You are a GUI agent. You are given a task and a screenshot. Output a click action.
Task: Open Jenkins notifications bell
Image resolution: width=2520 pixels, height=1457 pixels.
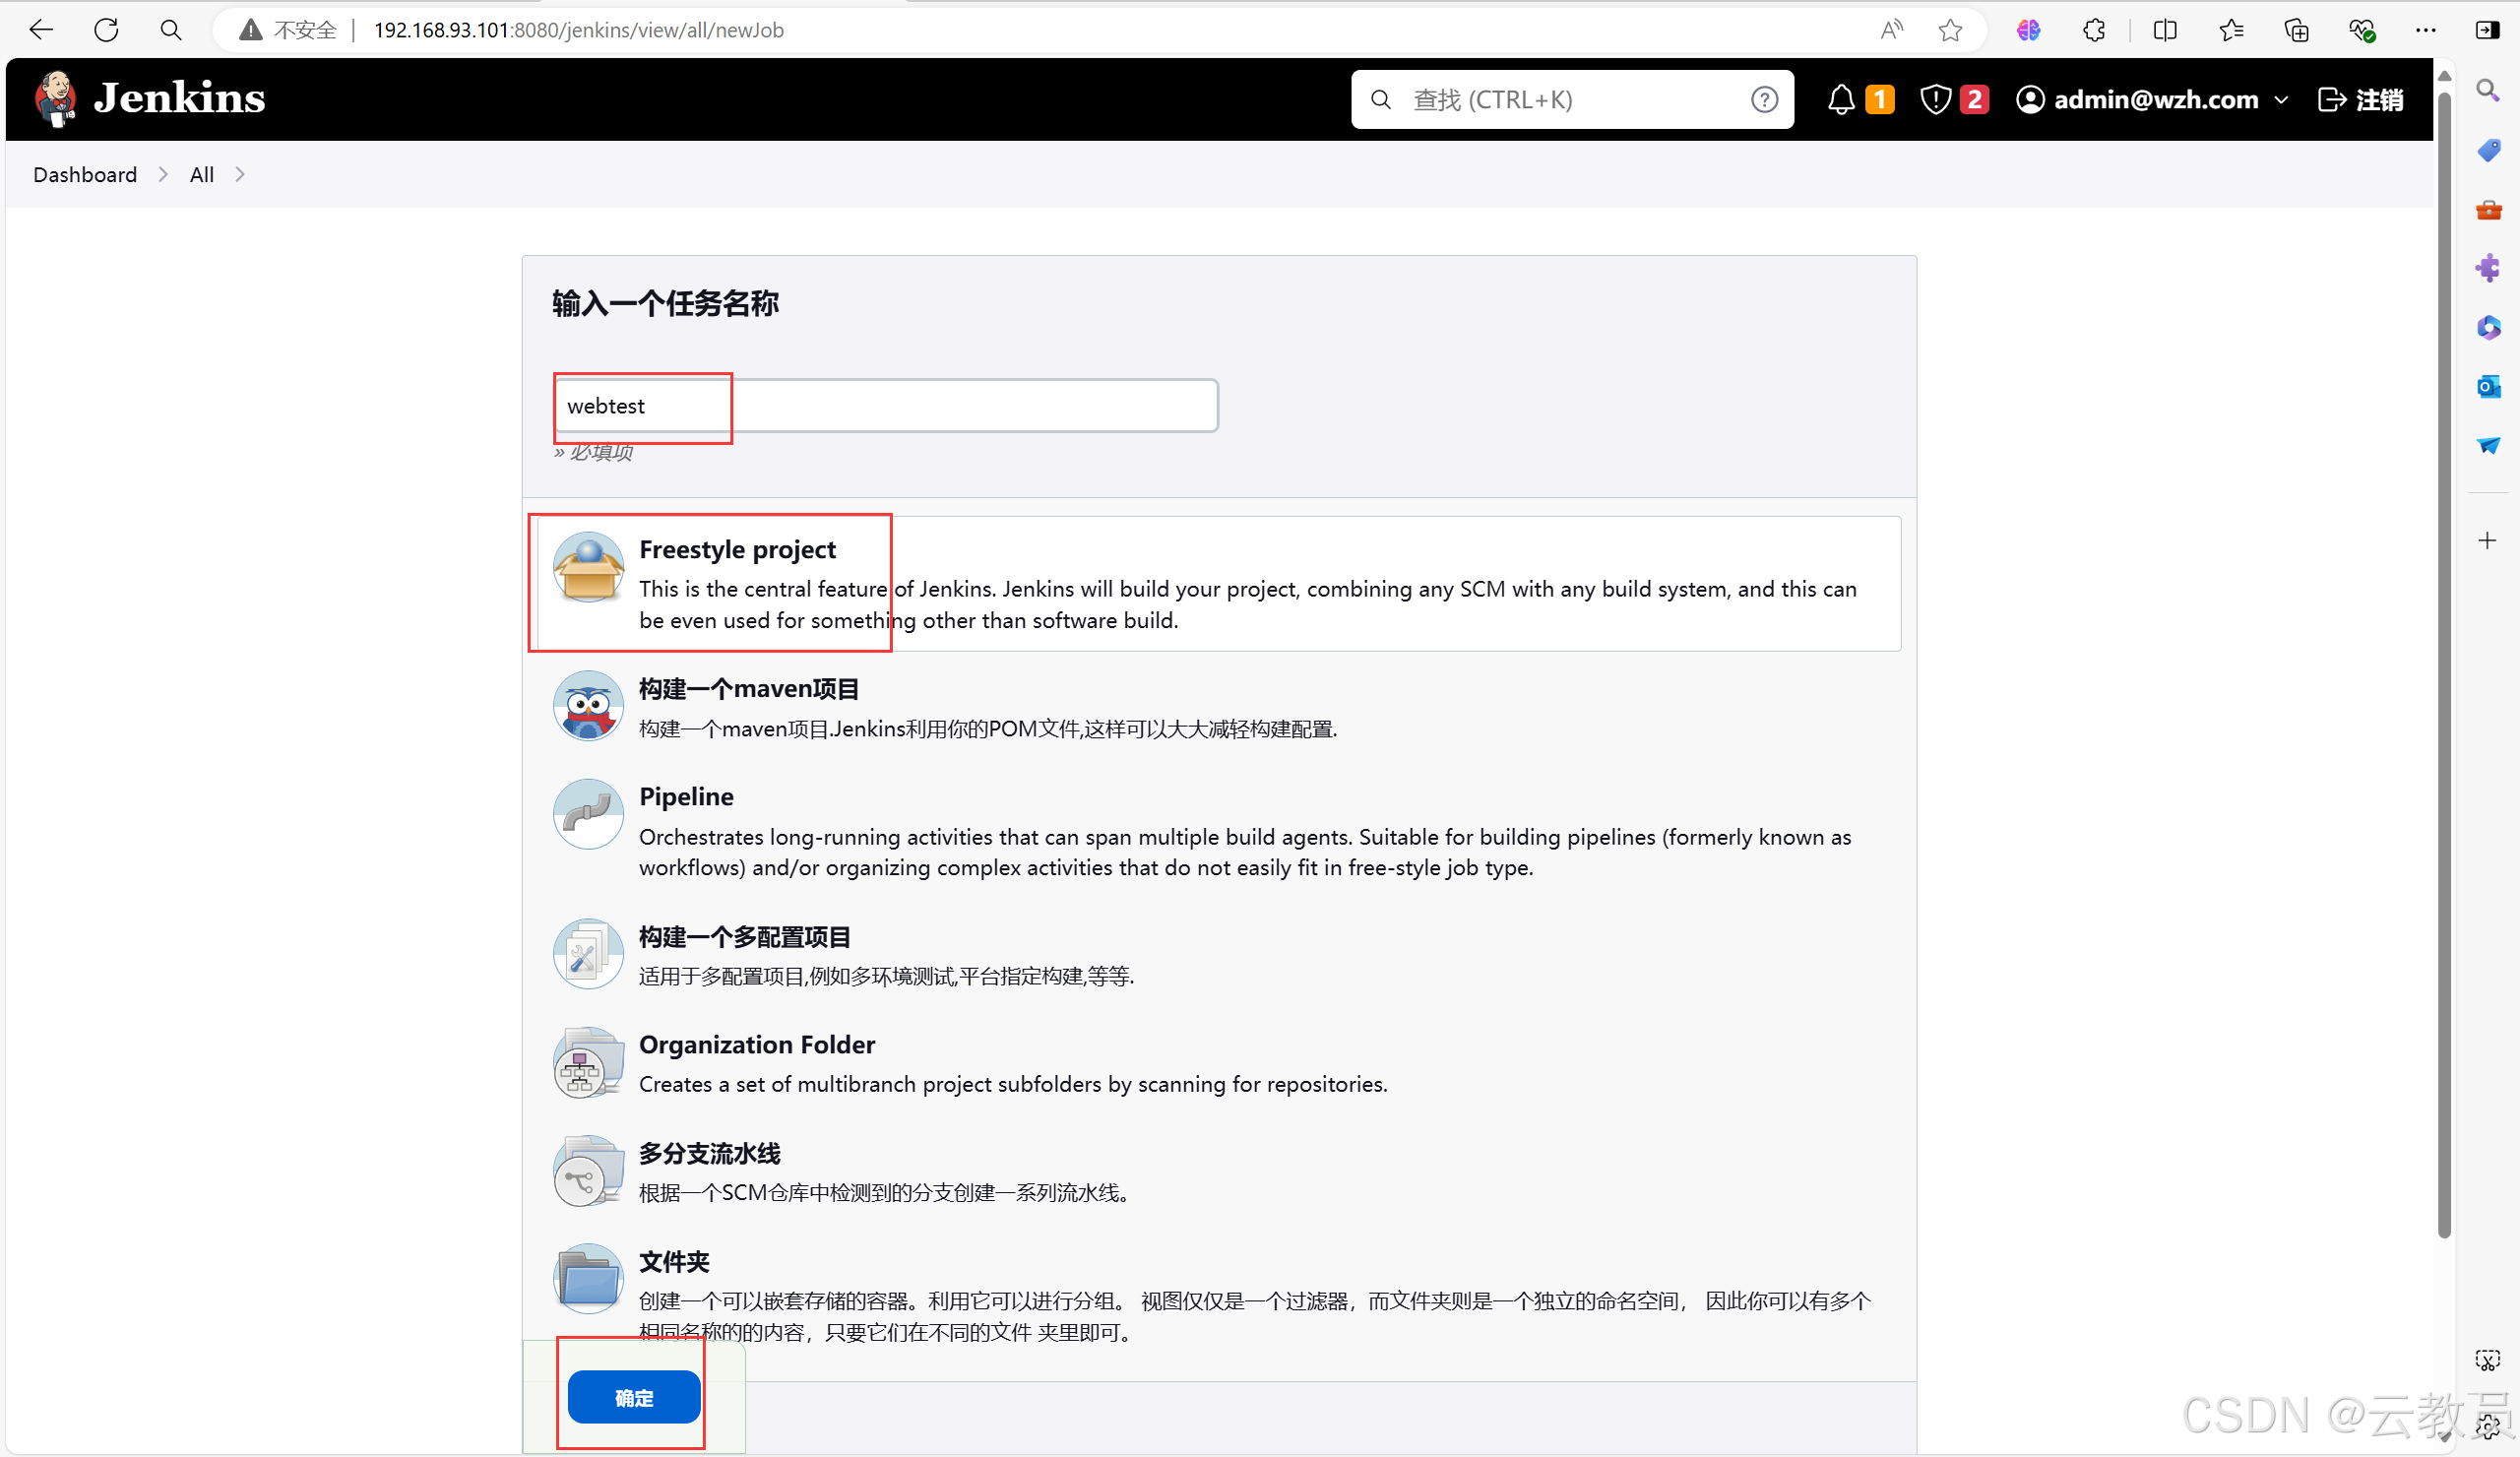coord(1841,99)
